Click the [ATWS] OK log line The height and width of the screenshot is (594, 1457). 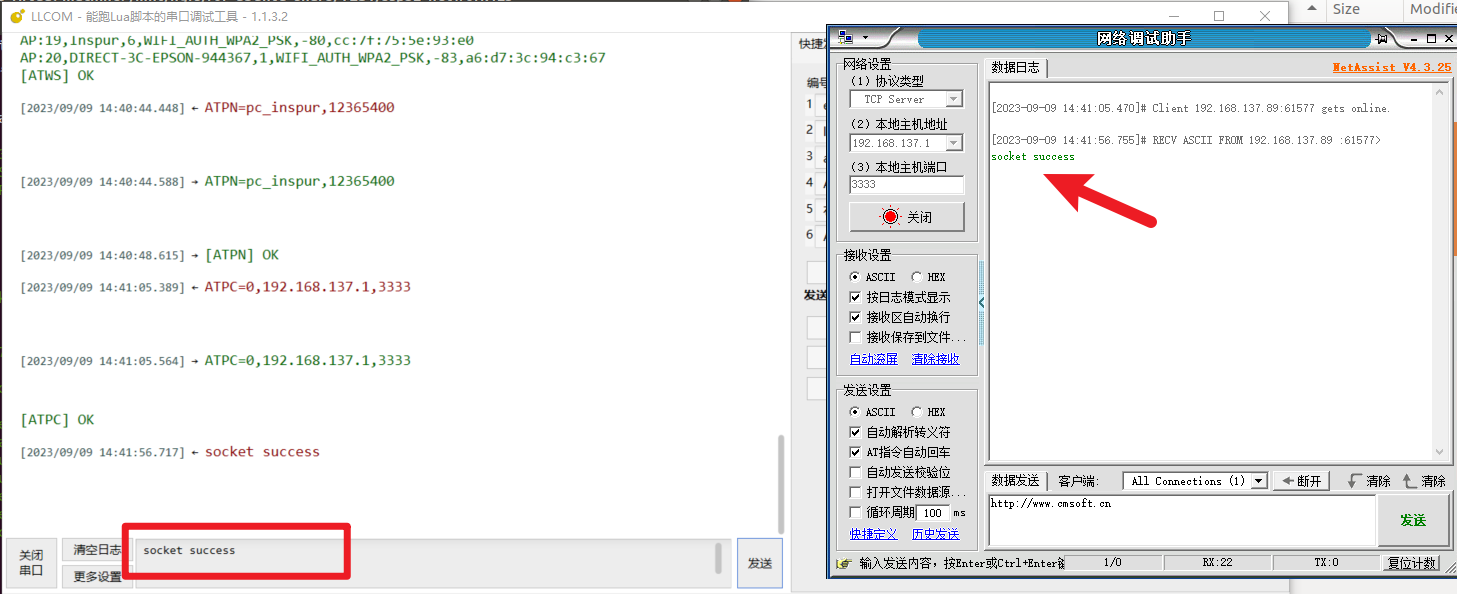tap(57, 76)
